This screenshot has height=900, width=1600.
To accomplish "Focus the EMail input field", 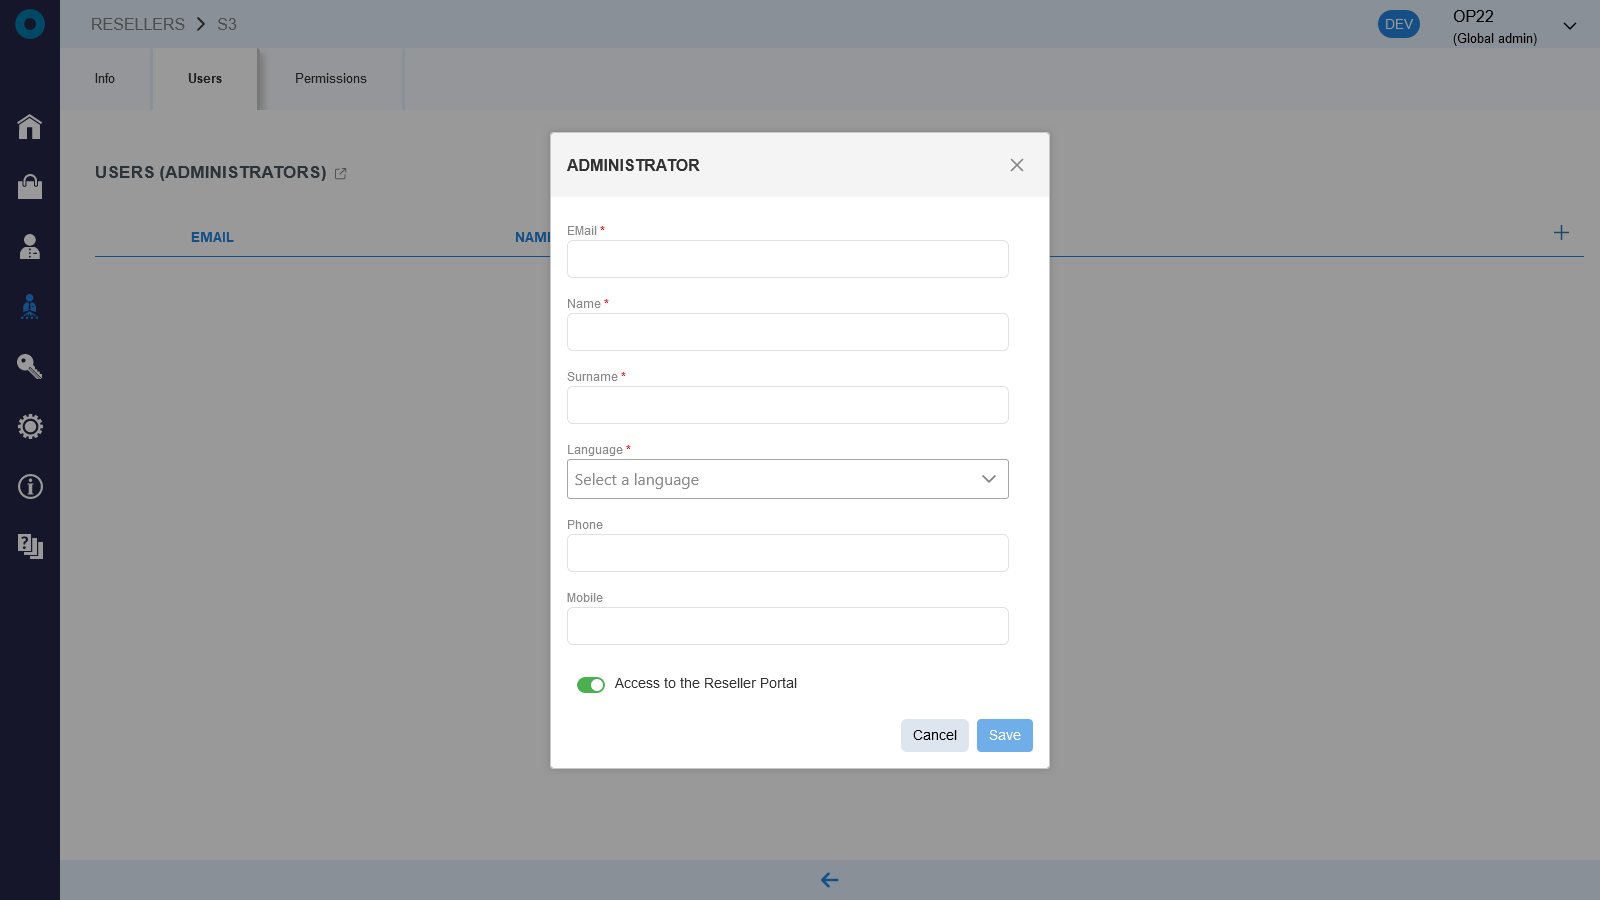I will (x=788, y=259).
